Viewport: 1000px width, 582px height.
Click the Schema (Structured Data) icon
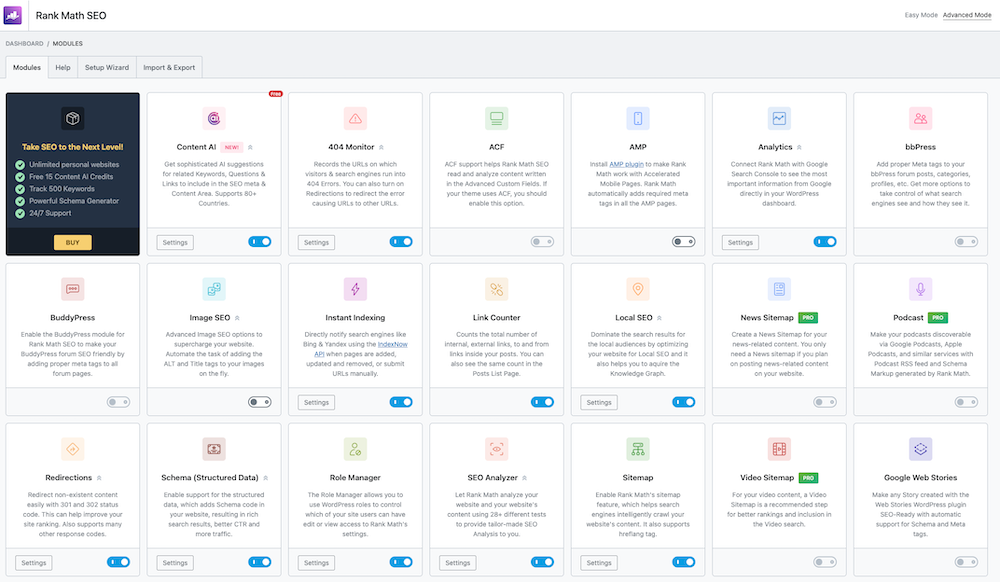point(214,449)
